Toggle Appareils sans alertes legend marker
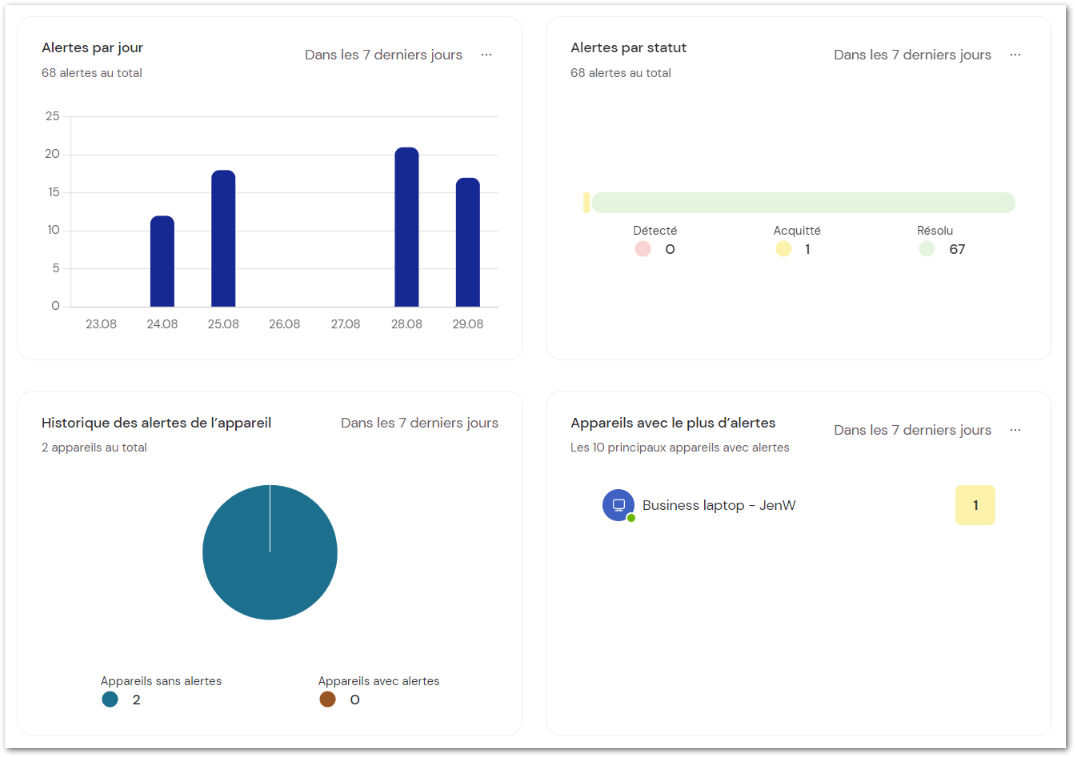This screenshot has height=757, width=1075. (x=110, y=699)
